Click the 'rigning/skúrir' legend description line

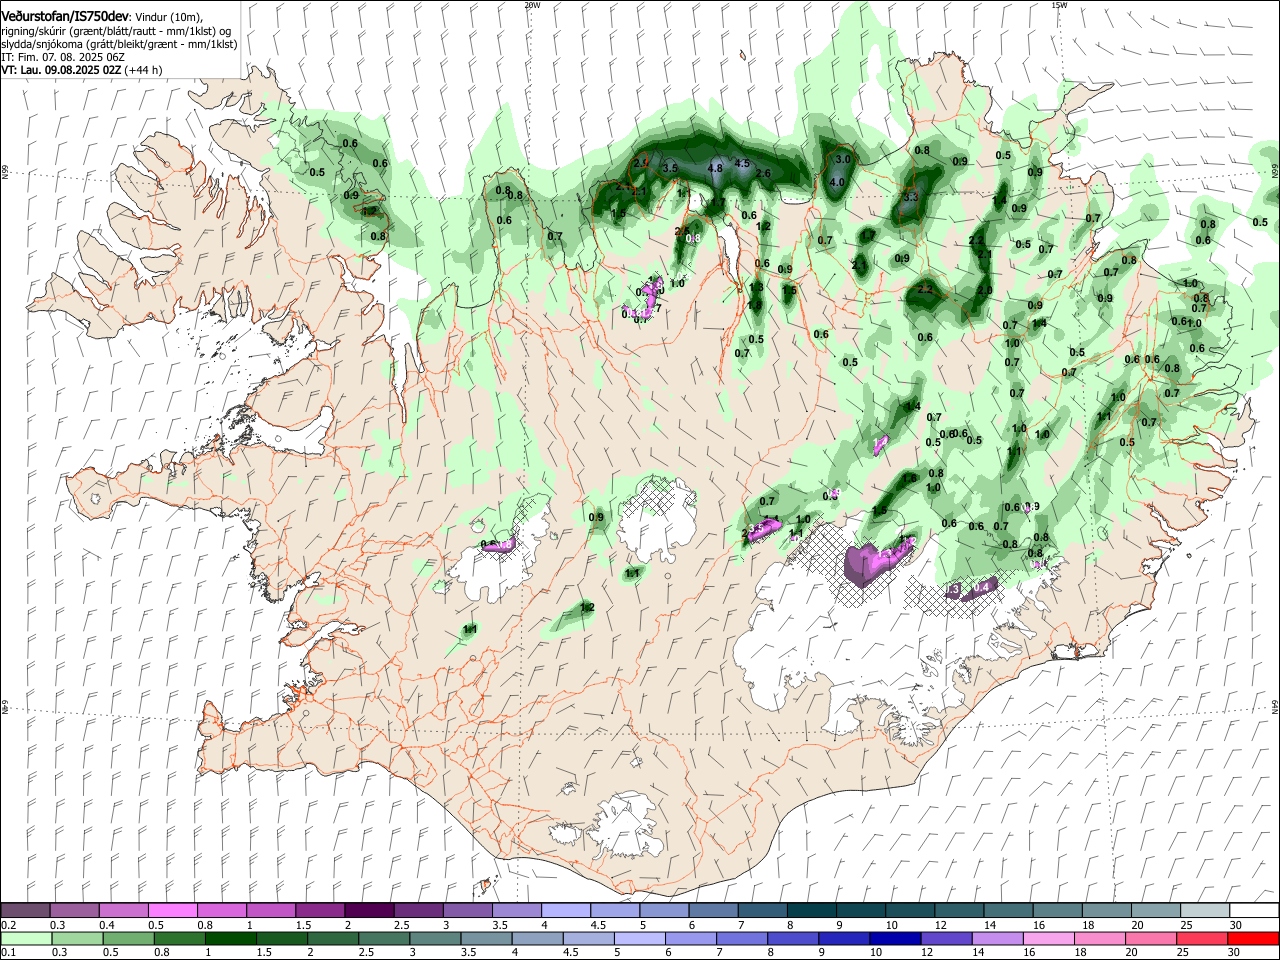116,31
